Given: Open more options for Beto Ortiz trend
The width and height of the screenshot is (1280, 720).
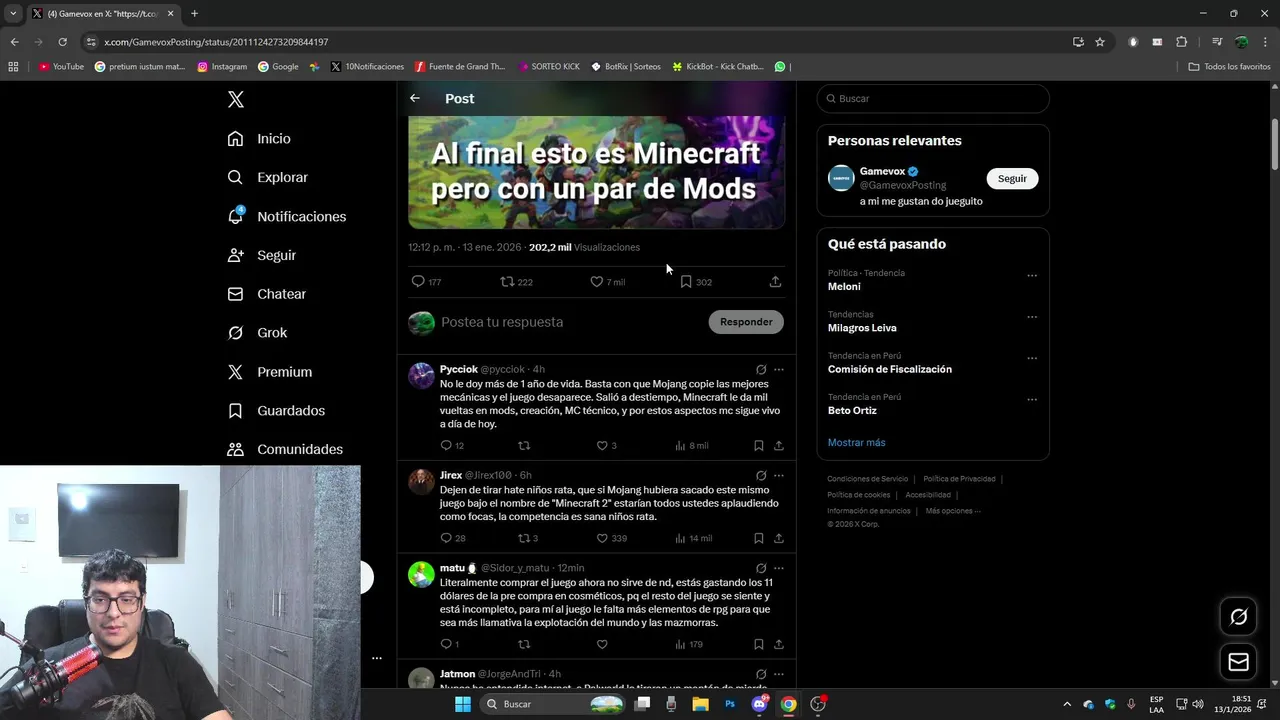Looking at the screenshot, I should coord(1032,400).
